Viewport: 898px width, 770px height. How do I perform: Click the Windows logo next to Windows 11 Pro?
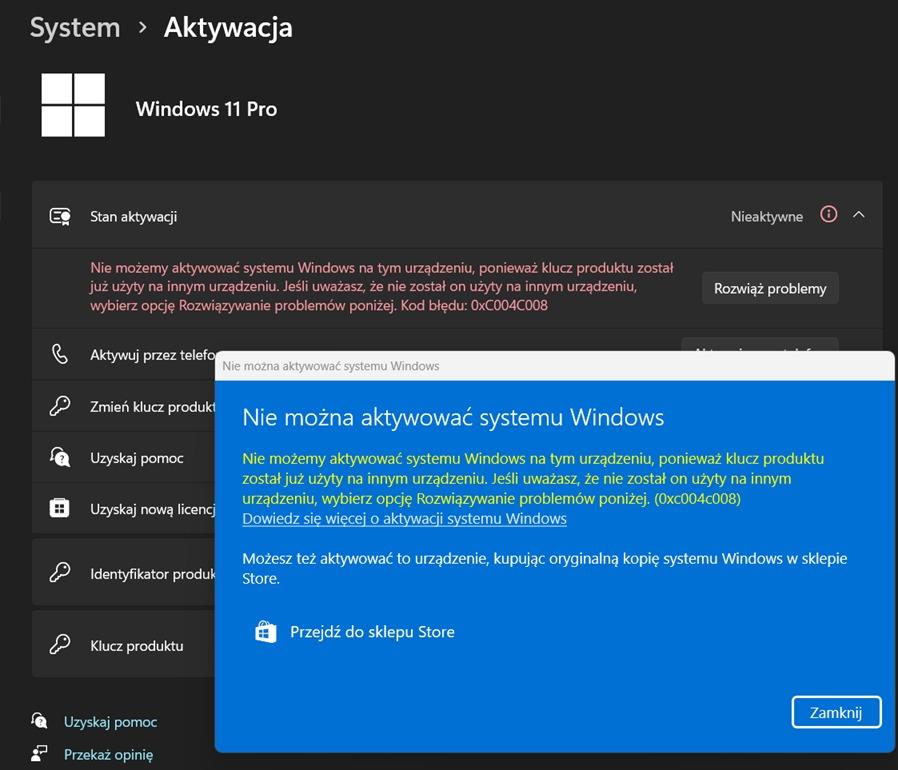coord(73,105)
